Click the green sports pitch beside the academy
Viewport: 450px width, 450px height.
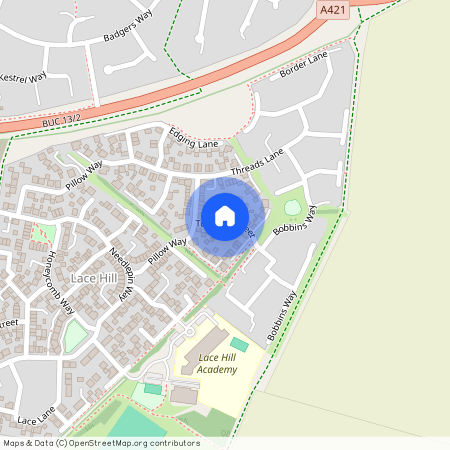tap(240, 344)
